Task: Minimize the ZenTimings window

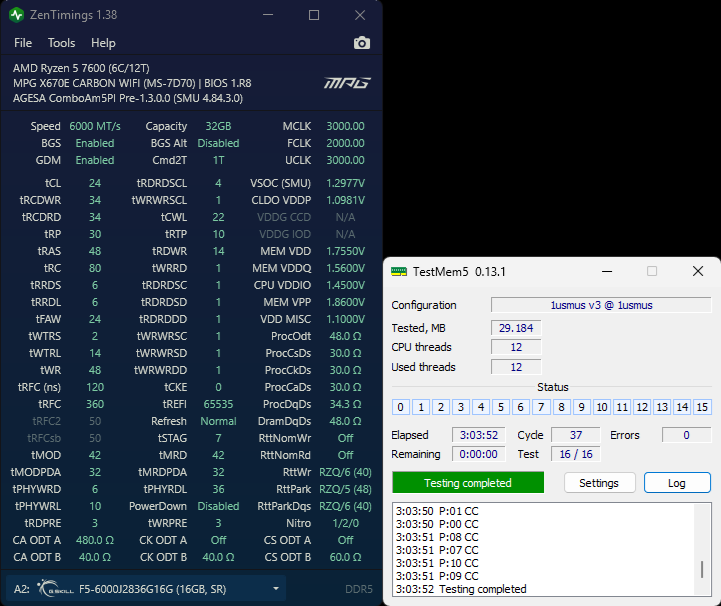Action: pyautogui.click(x=268, y=15)
